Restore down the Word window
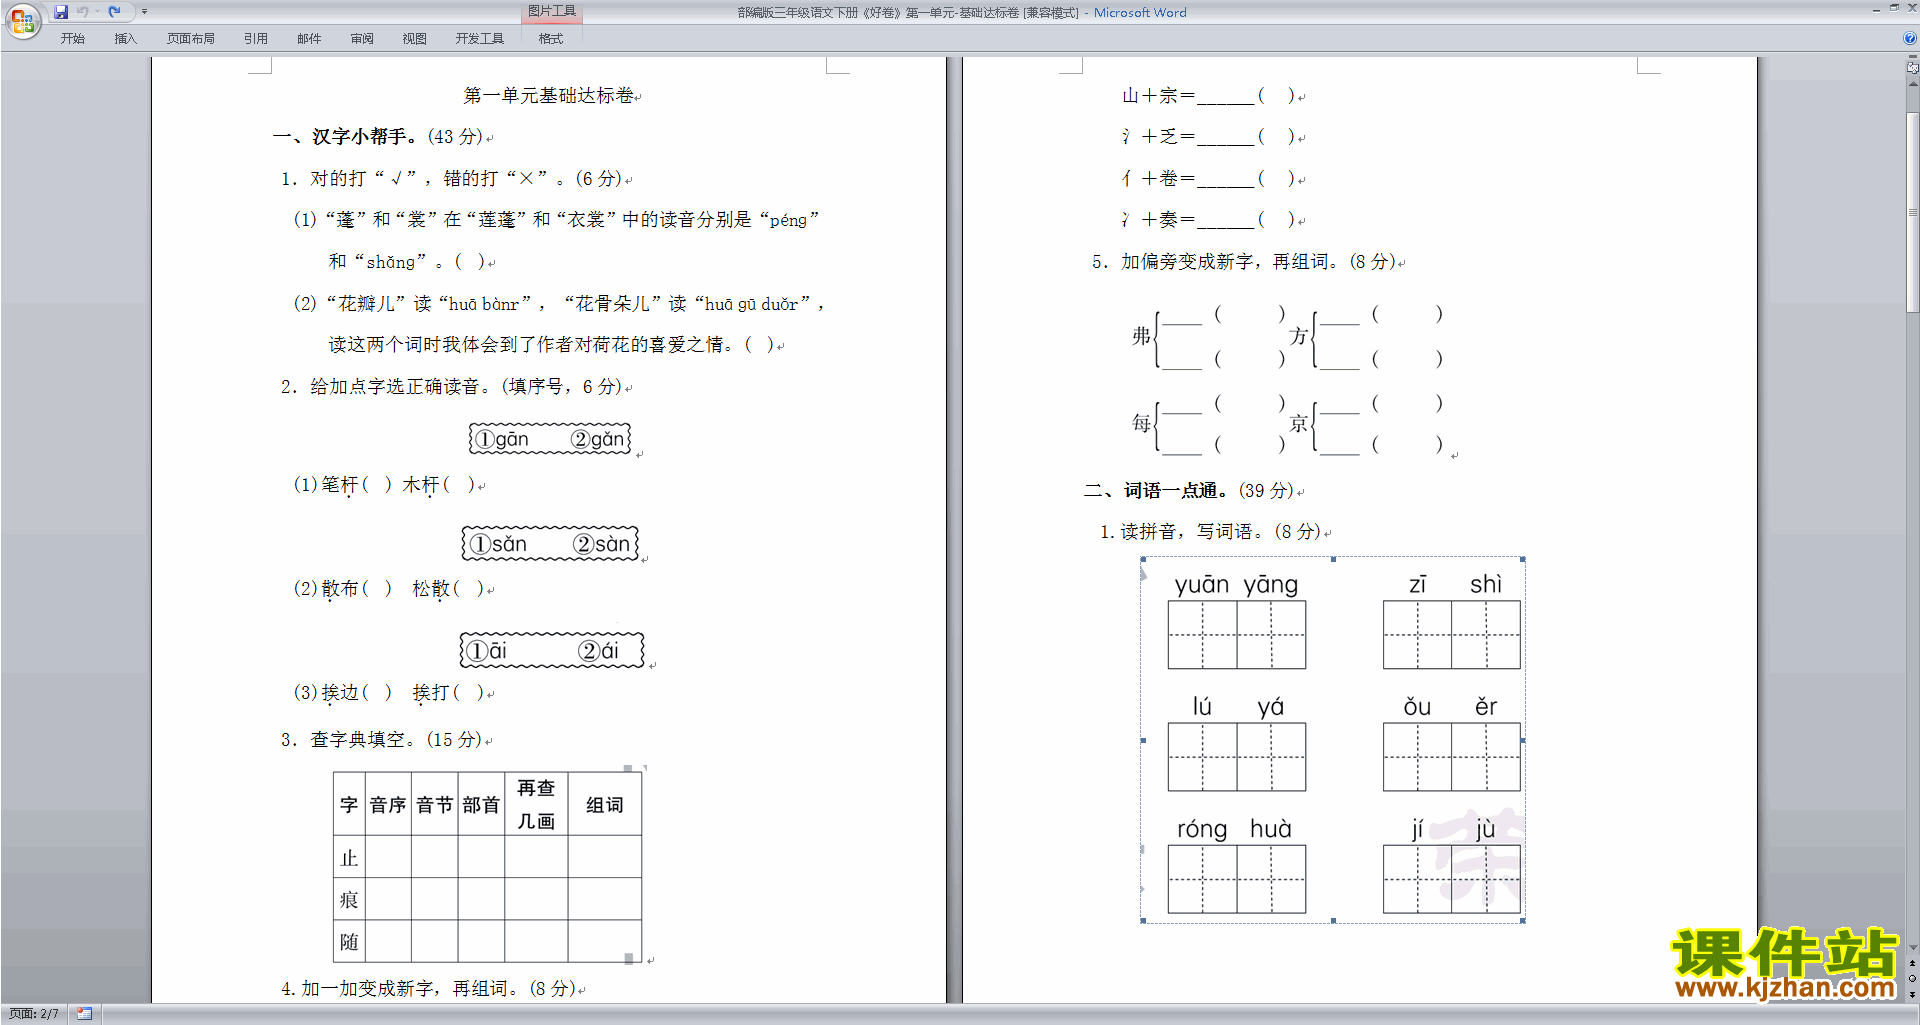 [1894, 9]
